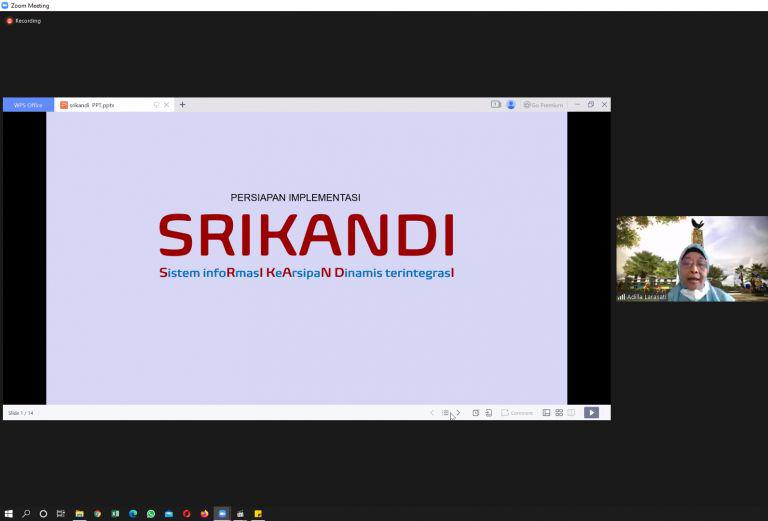Image resolution: width=768 pixels, height=521 pixels.
Task: Click the notes panel icon in status bar
Action: point(488,412)
